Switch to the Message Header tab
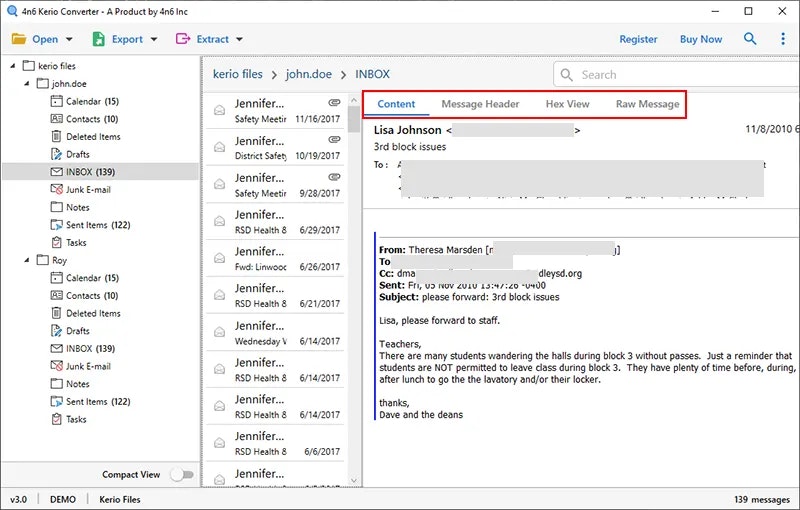800x510 pixels. tap(480, 104)
